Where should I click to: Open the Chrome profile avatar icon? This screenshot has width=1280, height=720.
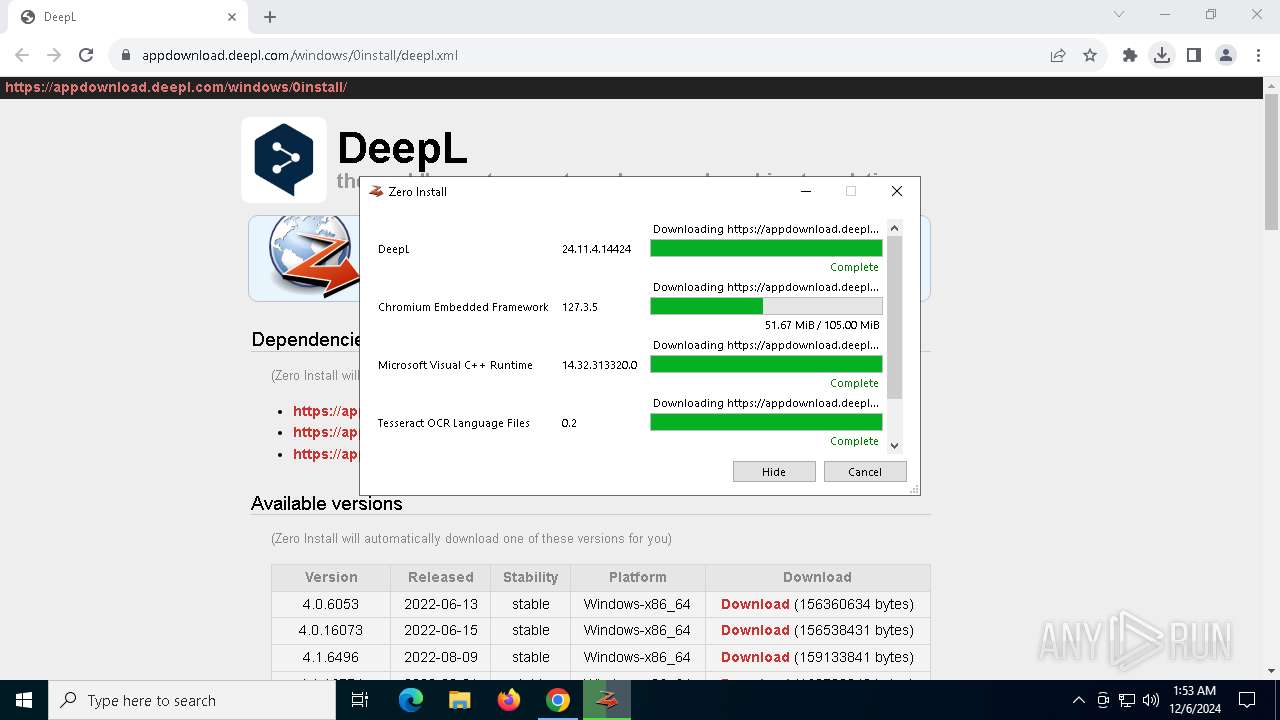tap(1226, 55)
